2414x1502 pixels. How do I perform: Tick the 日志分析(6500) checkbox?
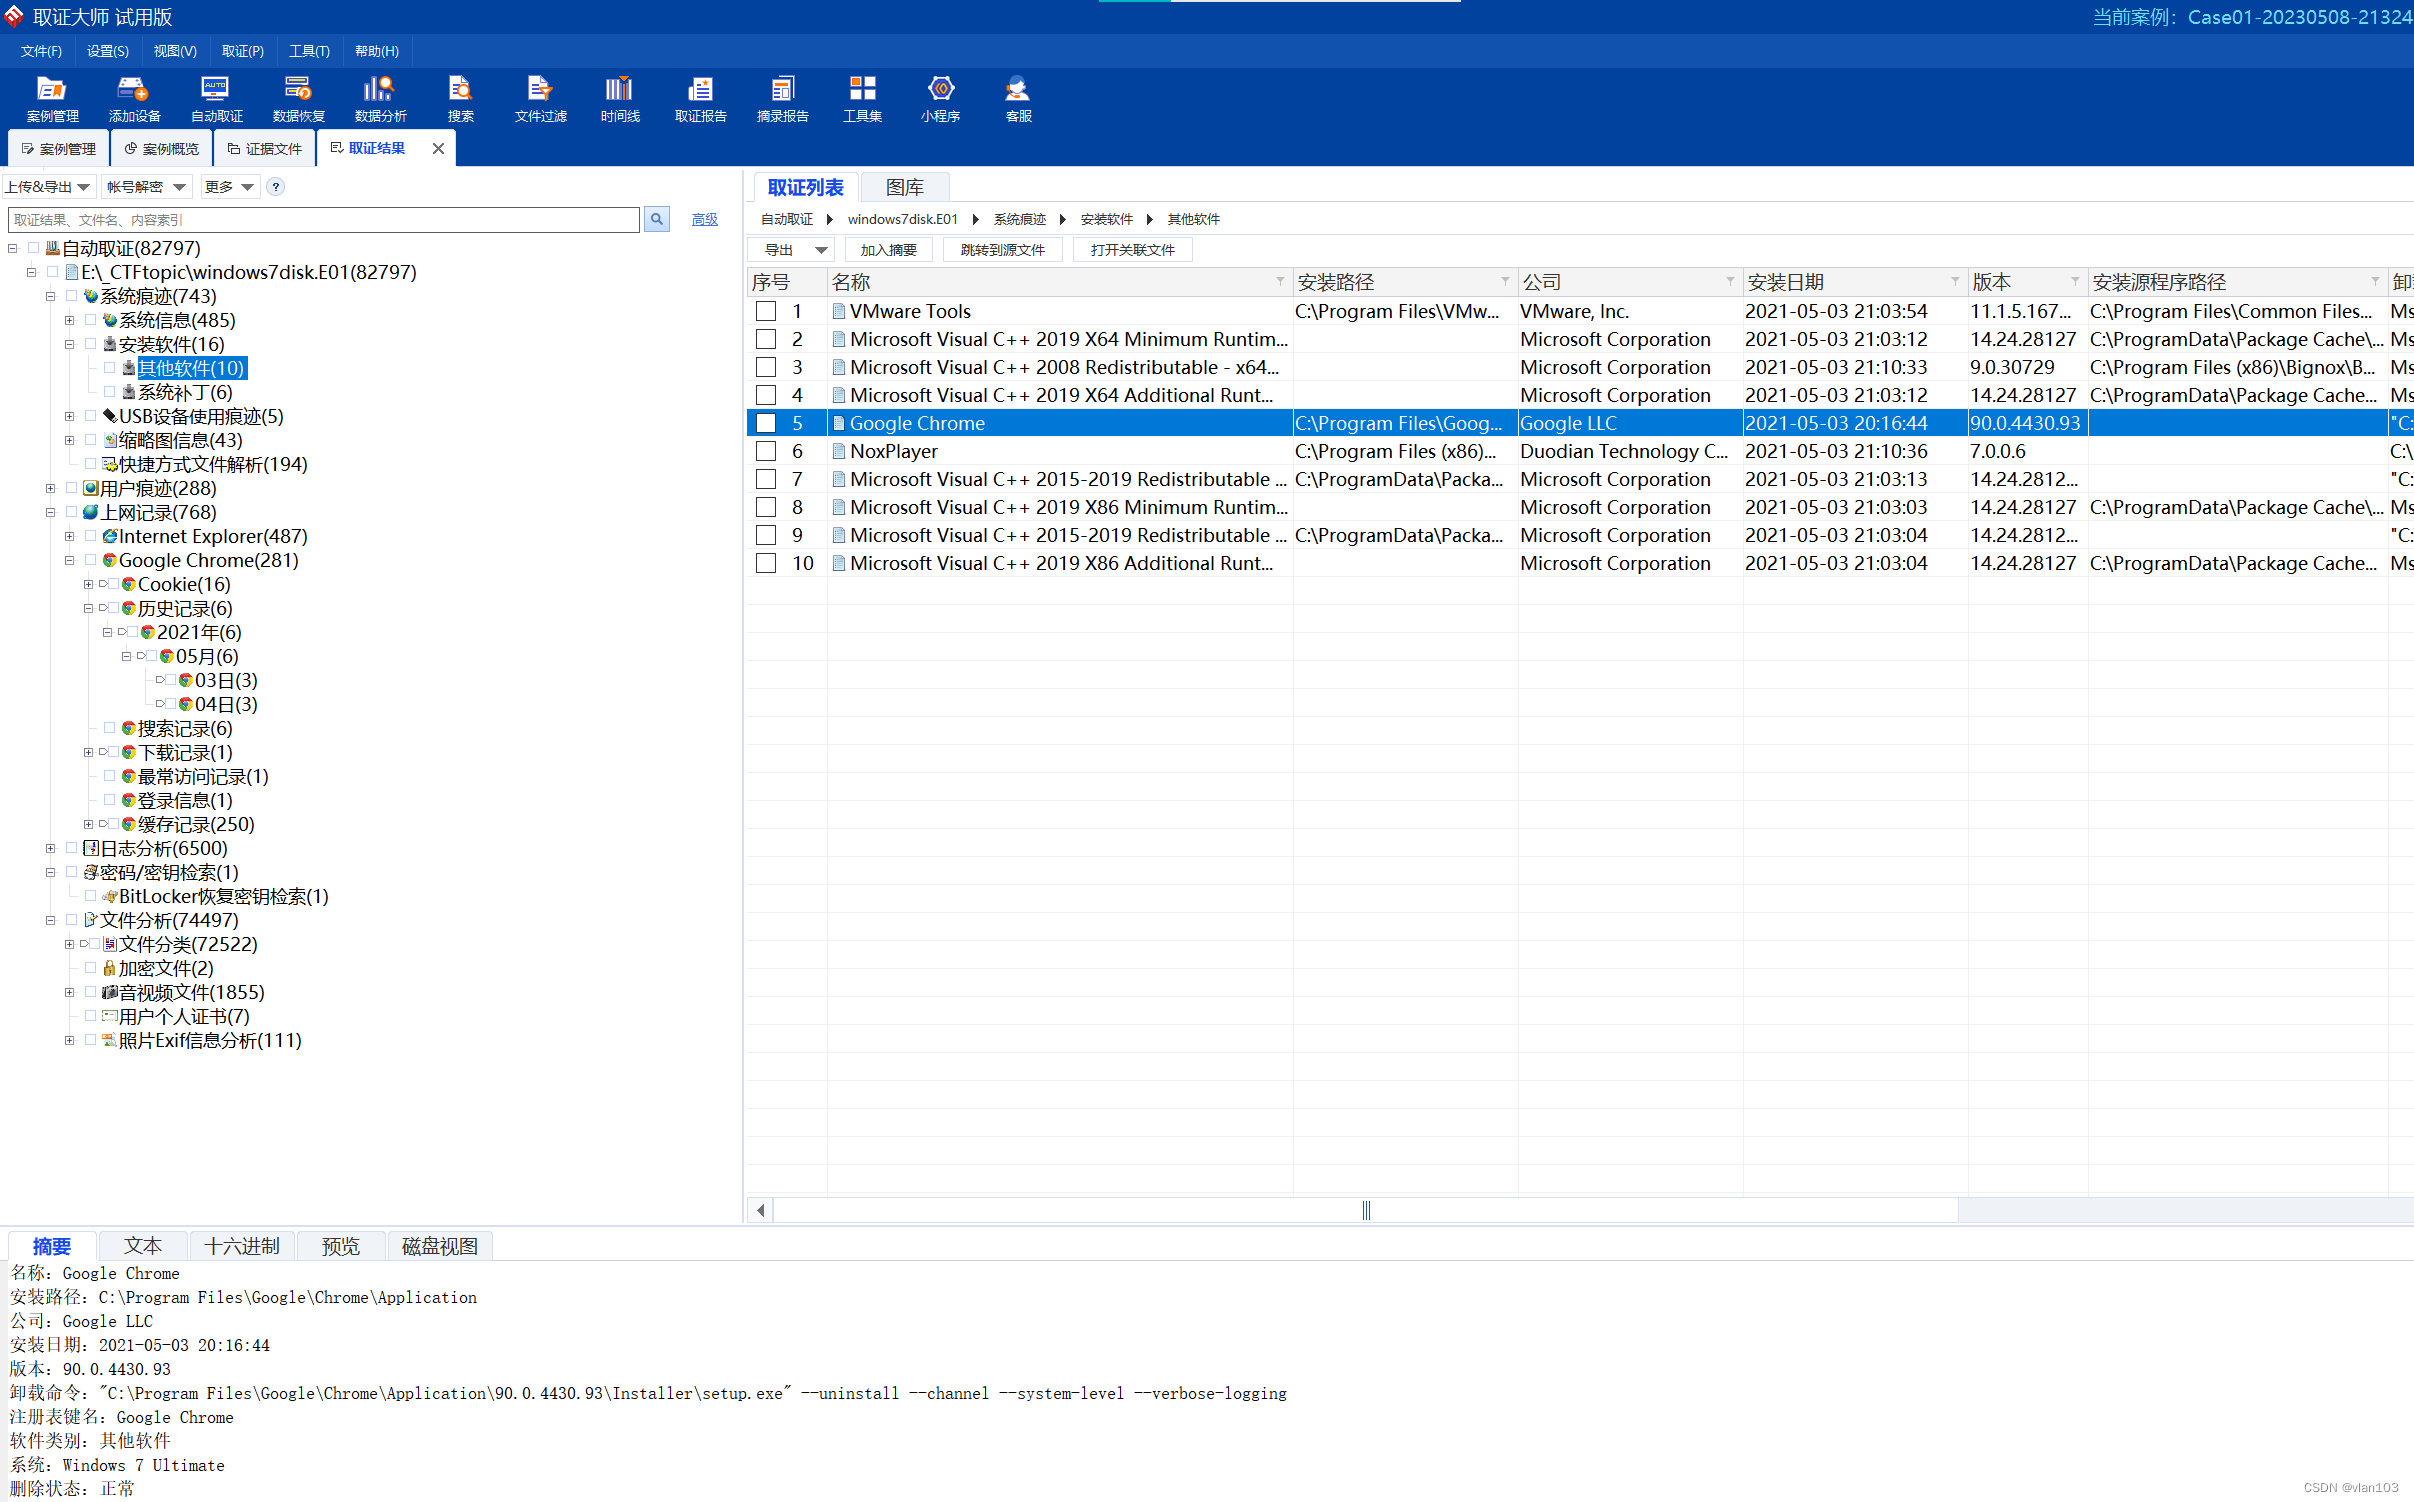point(72,847)
